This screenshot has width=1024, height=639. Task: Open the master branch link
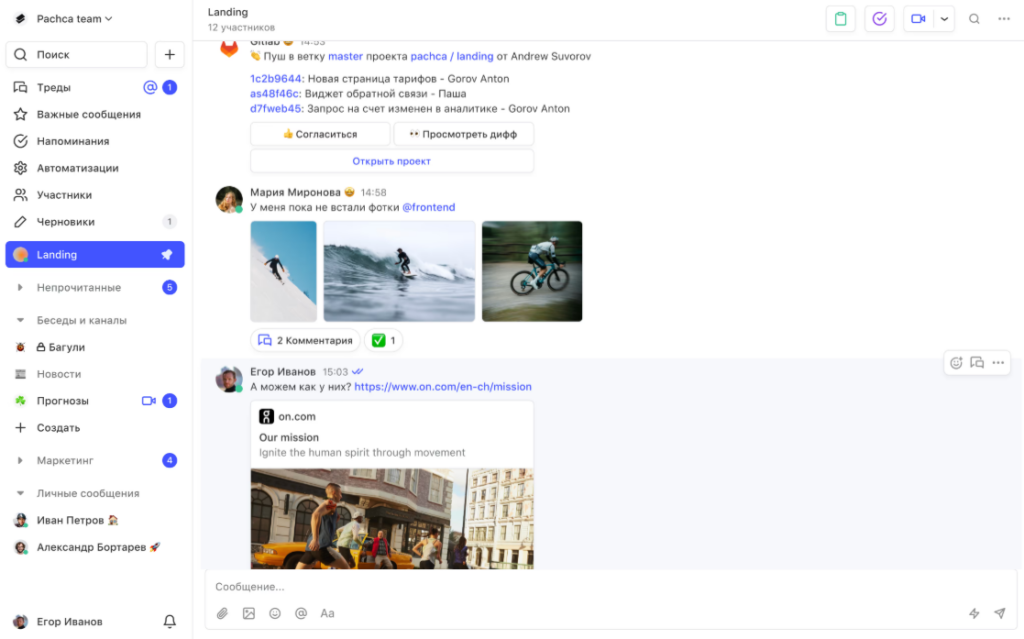coord(345,56)
